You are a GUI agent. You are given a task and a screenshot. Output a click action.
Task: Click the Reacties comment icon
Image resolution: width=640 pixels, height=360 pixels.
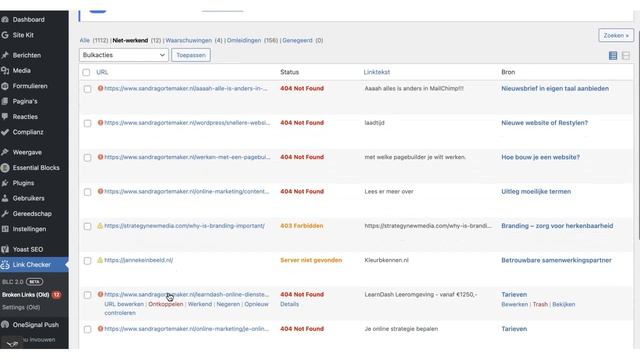point(5,117)
